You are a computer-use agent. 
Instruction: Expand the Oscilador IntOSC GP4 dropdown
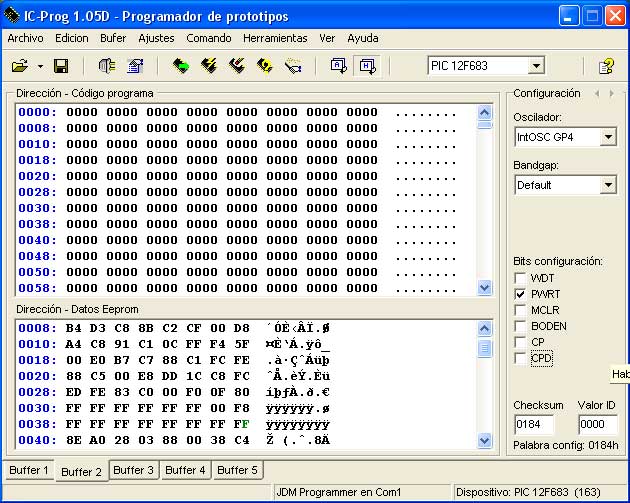click(x=607, y=137)
